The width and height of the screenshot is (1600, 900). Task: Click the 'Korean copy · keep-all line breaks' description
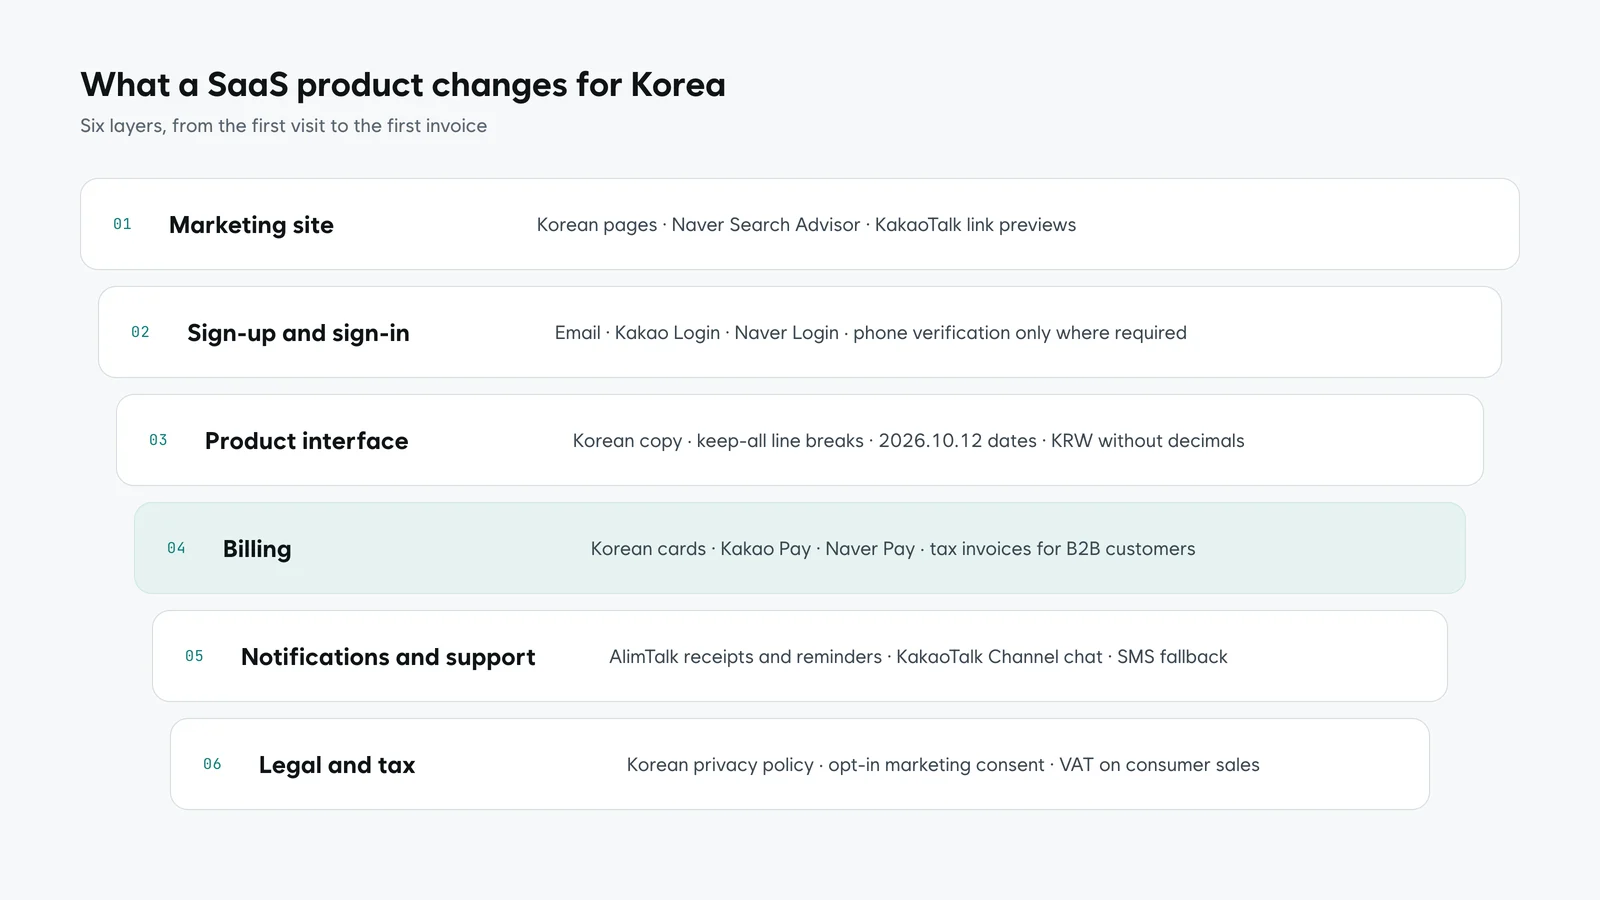pyautogui.click(x=908, y=441)
